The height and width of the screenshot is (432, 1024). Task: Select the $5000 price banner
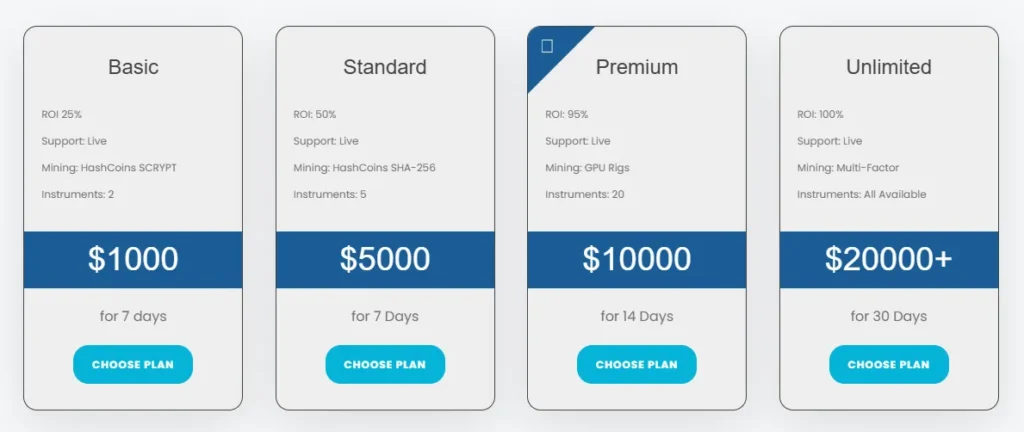click(385, 259)
